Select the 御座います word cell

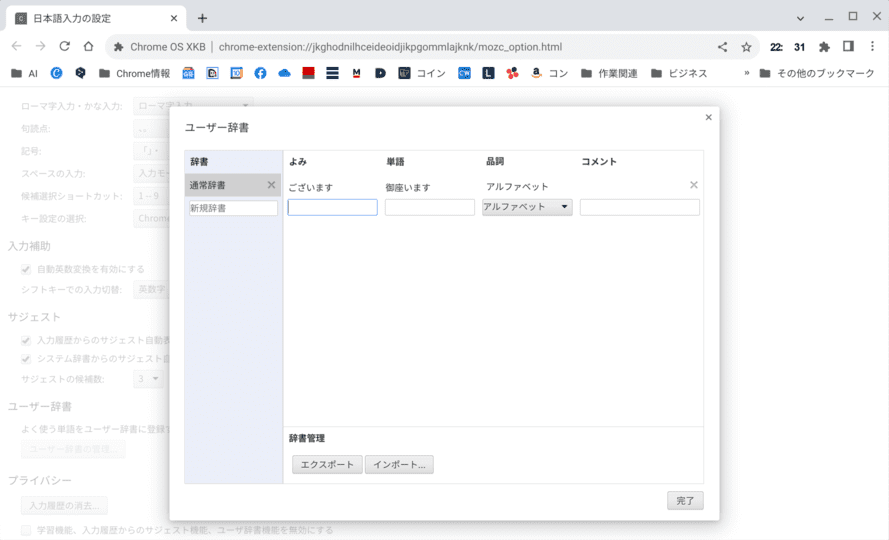pos(408,187)
